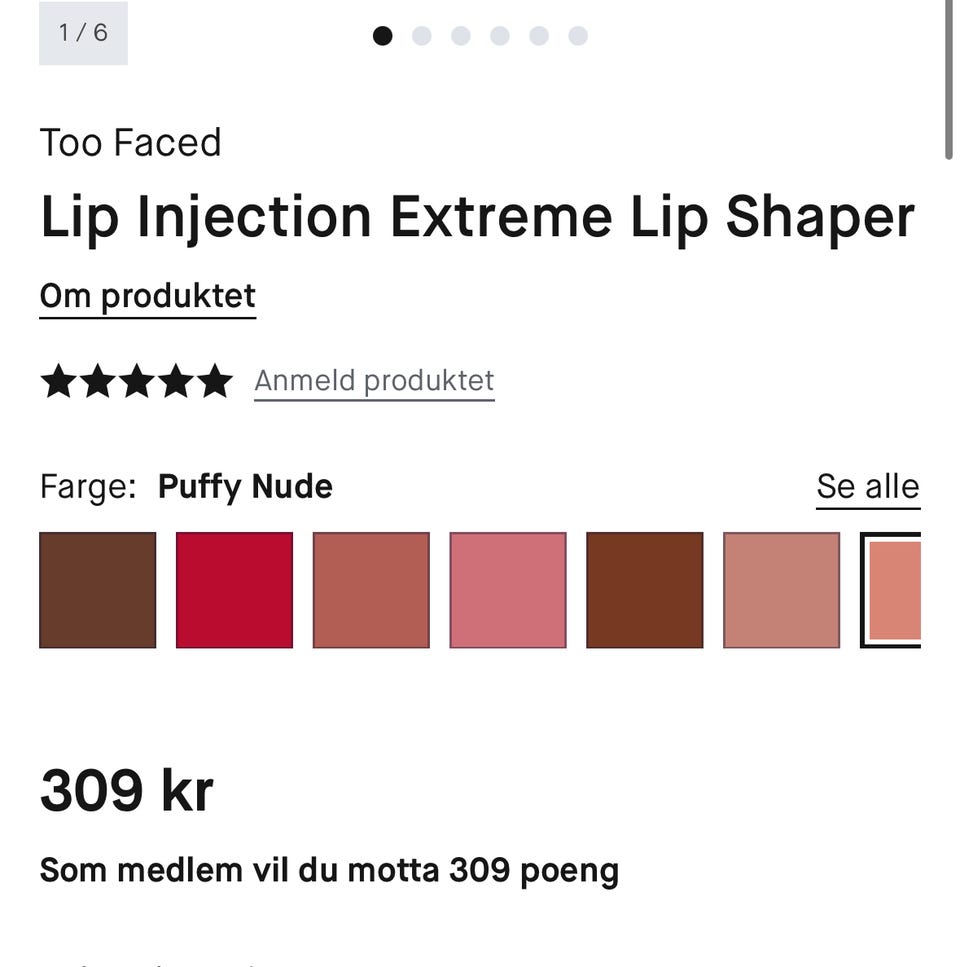Screen dimensions: 960x967
Task: Click the five-star rating icons
Action: [137, 381]
